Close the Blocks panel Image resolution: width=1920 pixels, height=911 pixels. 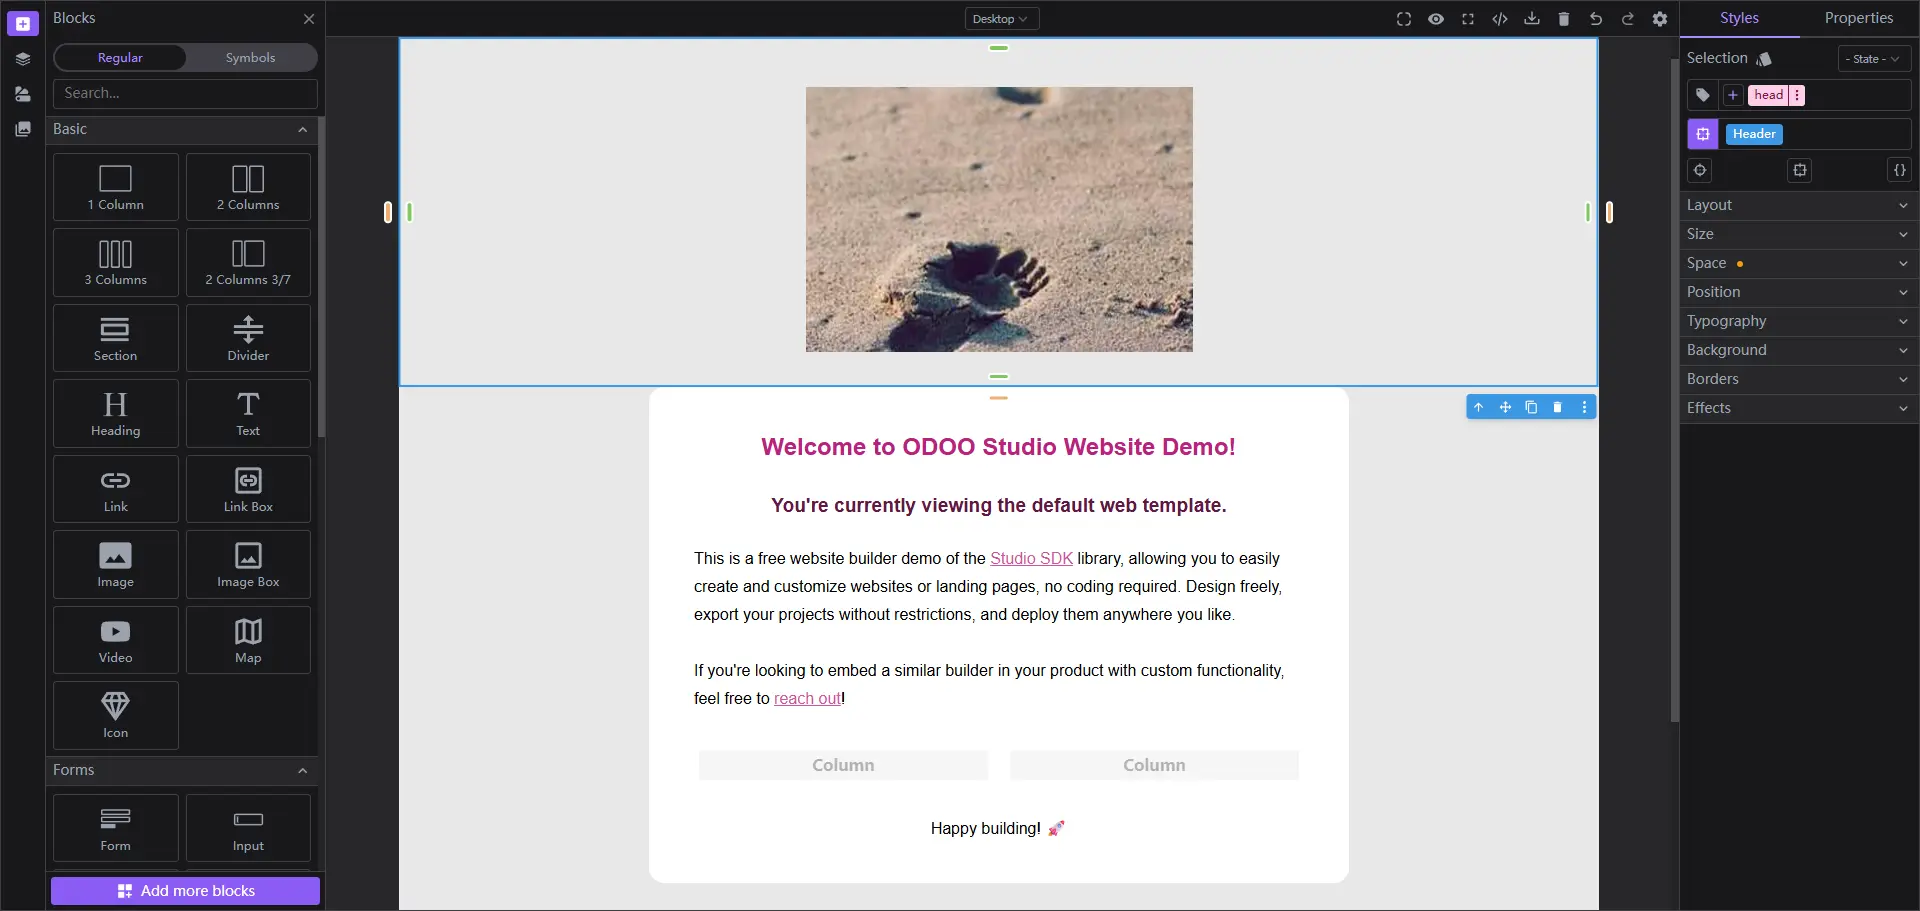[309, 19]
